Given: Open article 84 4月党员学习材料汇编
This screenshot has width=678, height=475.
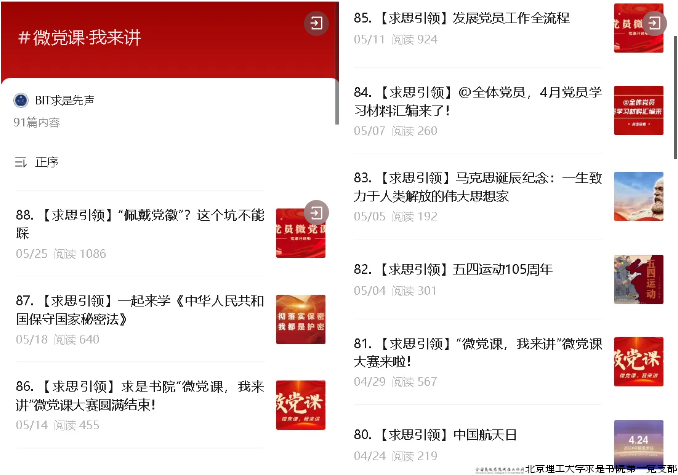Looking at the screenshot, I should [x=477, y=101].
